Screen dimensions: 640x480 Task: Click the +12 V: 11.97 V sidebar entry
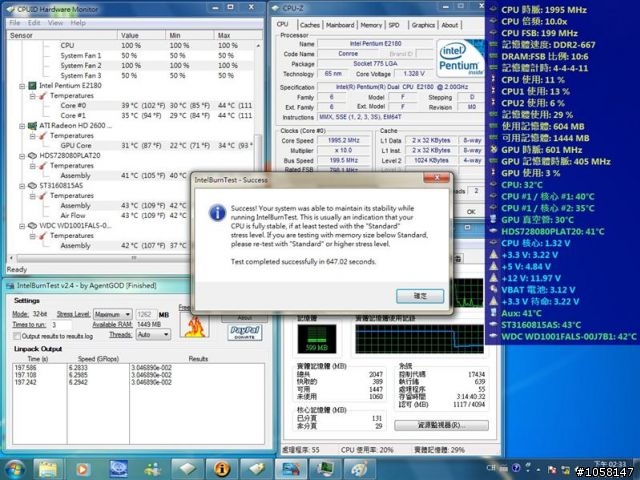tap(530, 278)
